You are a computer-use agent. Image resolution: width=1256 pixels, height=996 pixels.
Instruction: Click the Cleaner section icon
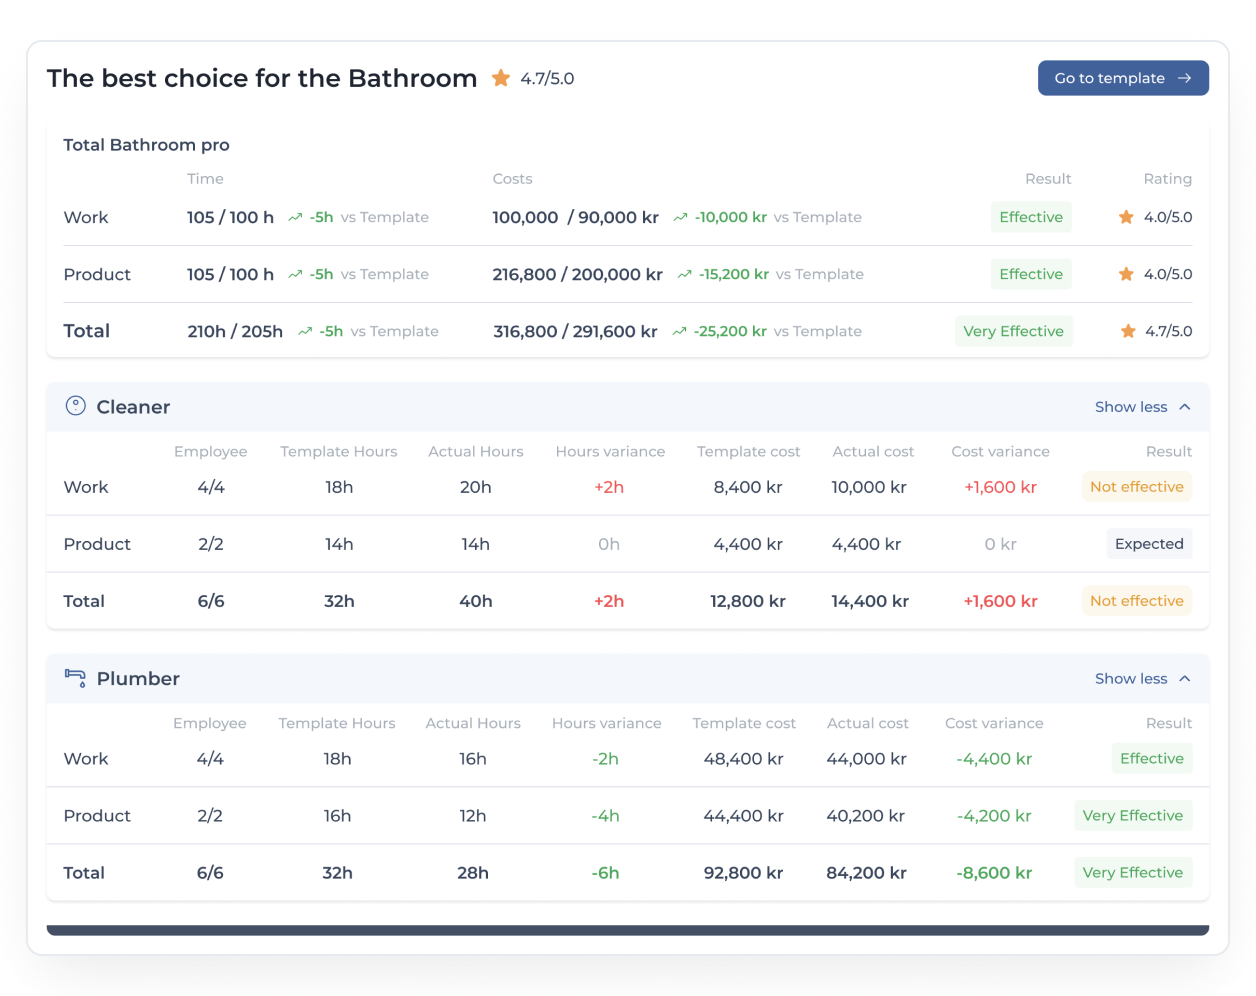pos(75,406)
